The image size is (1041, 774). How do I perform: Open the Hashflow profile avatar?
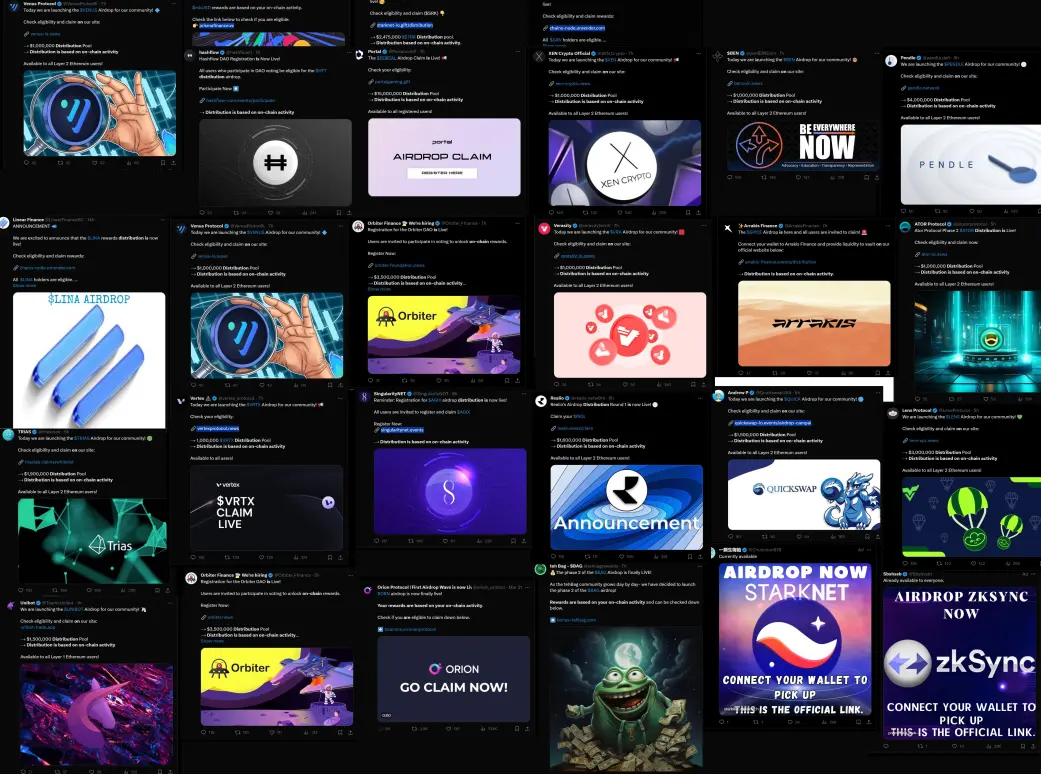(189, 56)
